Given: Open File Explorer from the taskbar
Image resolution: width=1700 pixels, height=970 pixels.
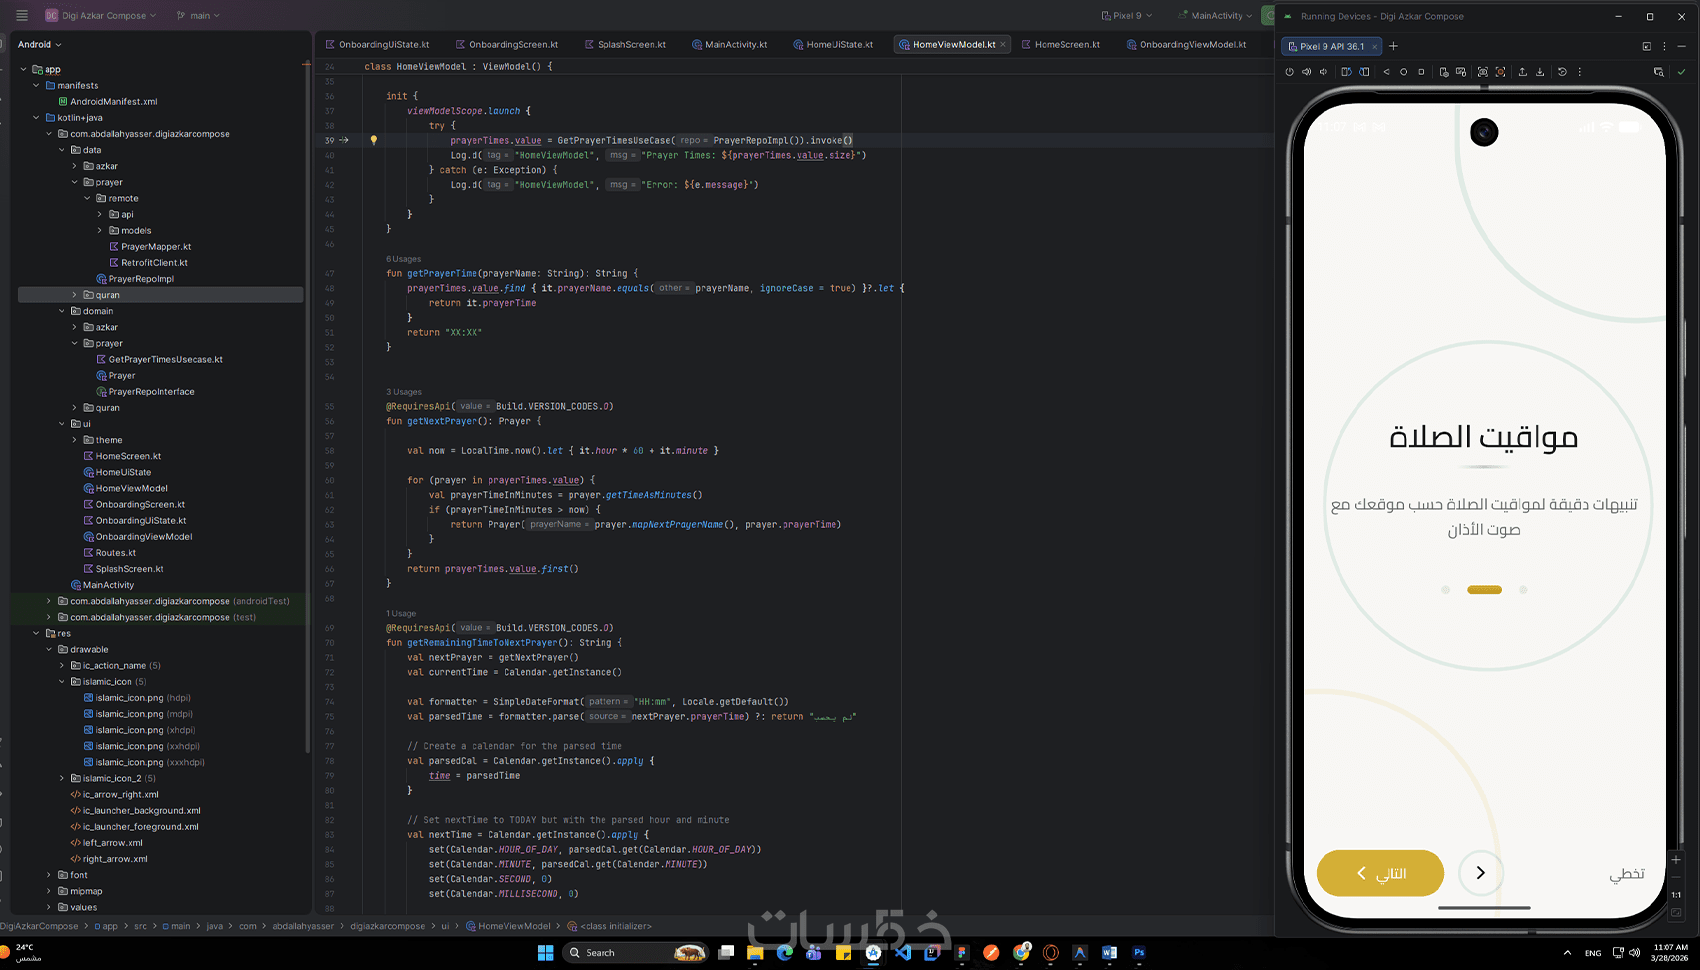Looking at the screenshot, I should click(755, 953).
